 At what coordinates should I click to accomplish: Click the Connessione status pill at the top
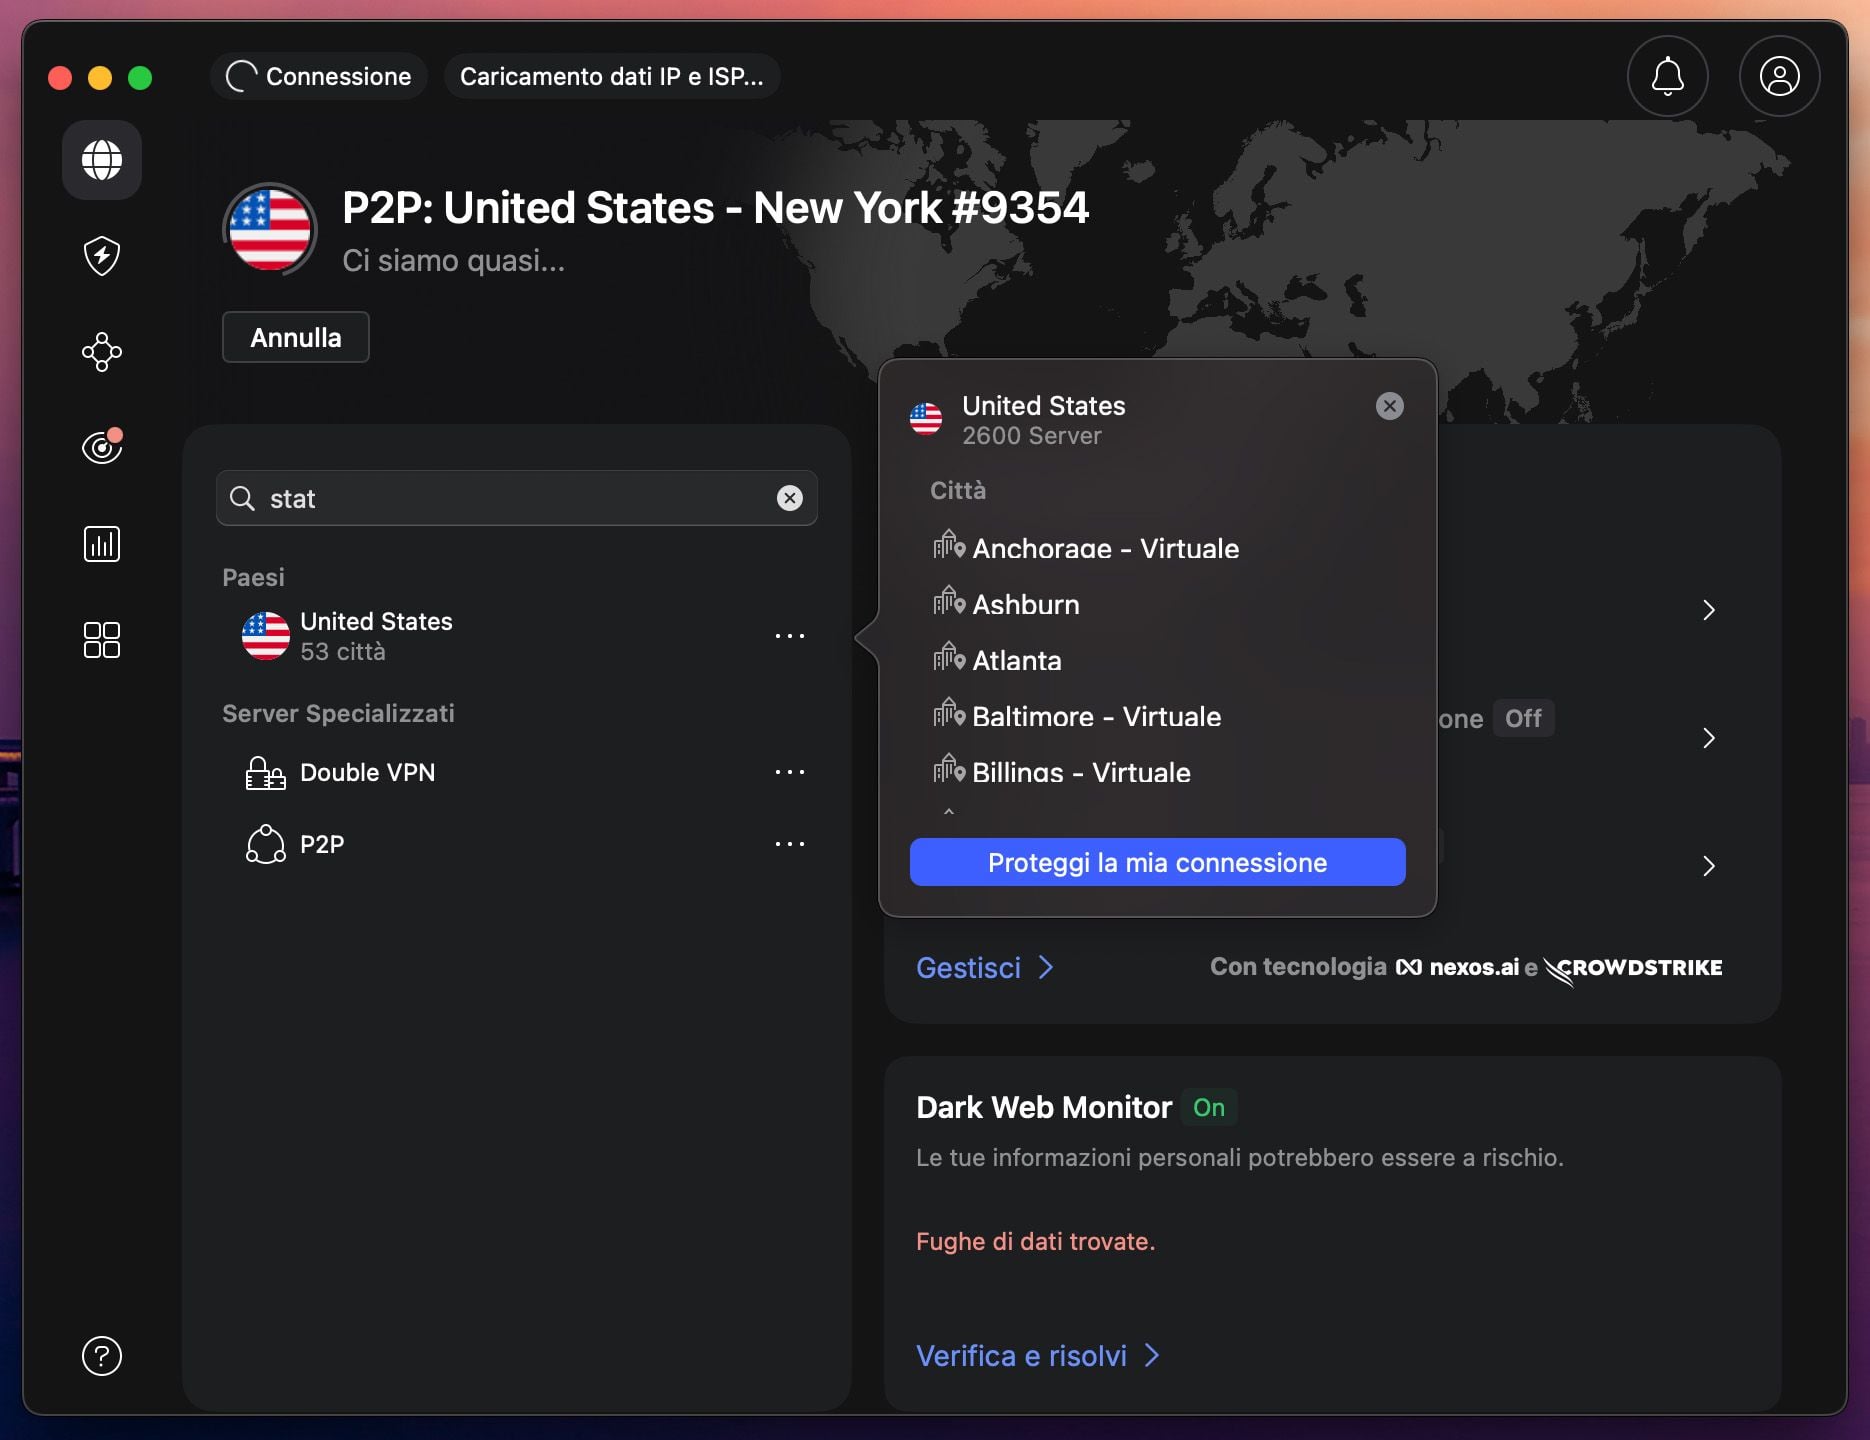[x=318, y=76]
